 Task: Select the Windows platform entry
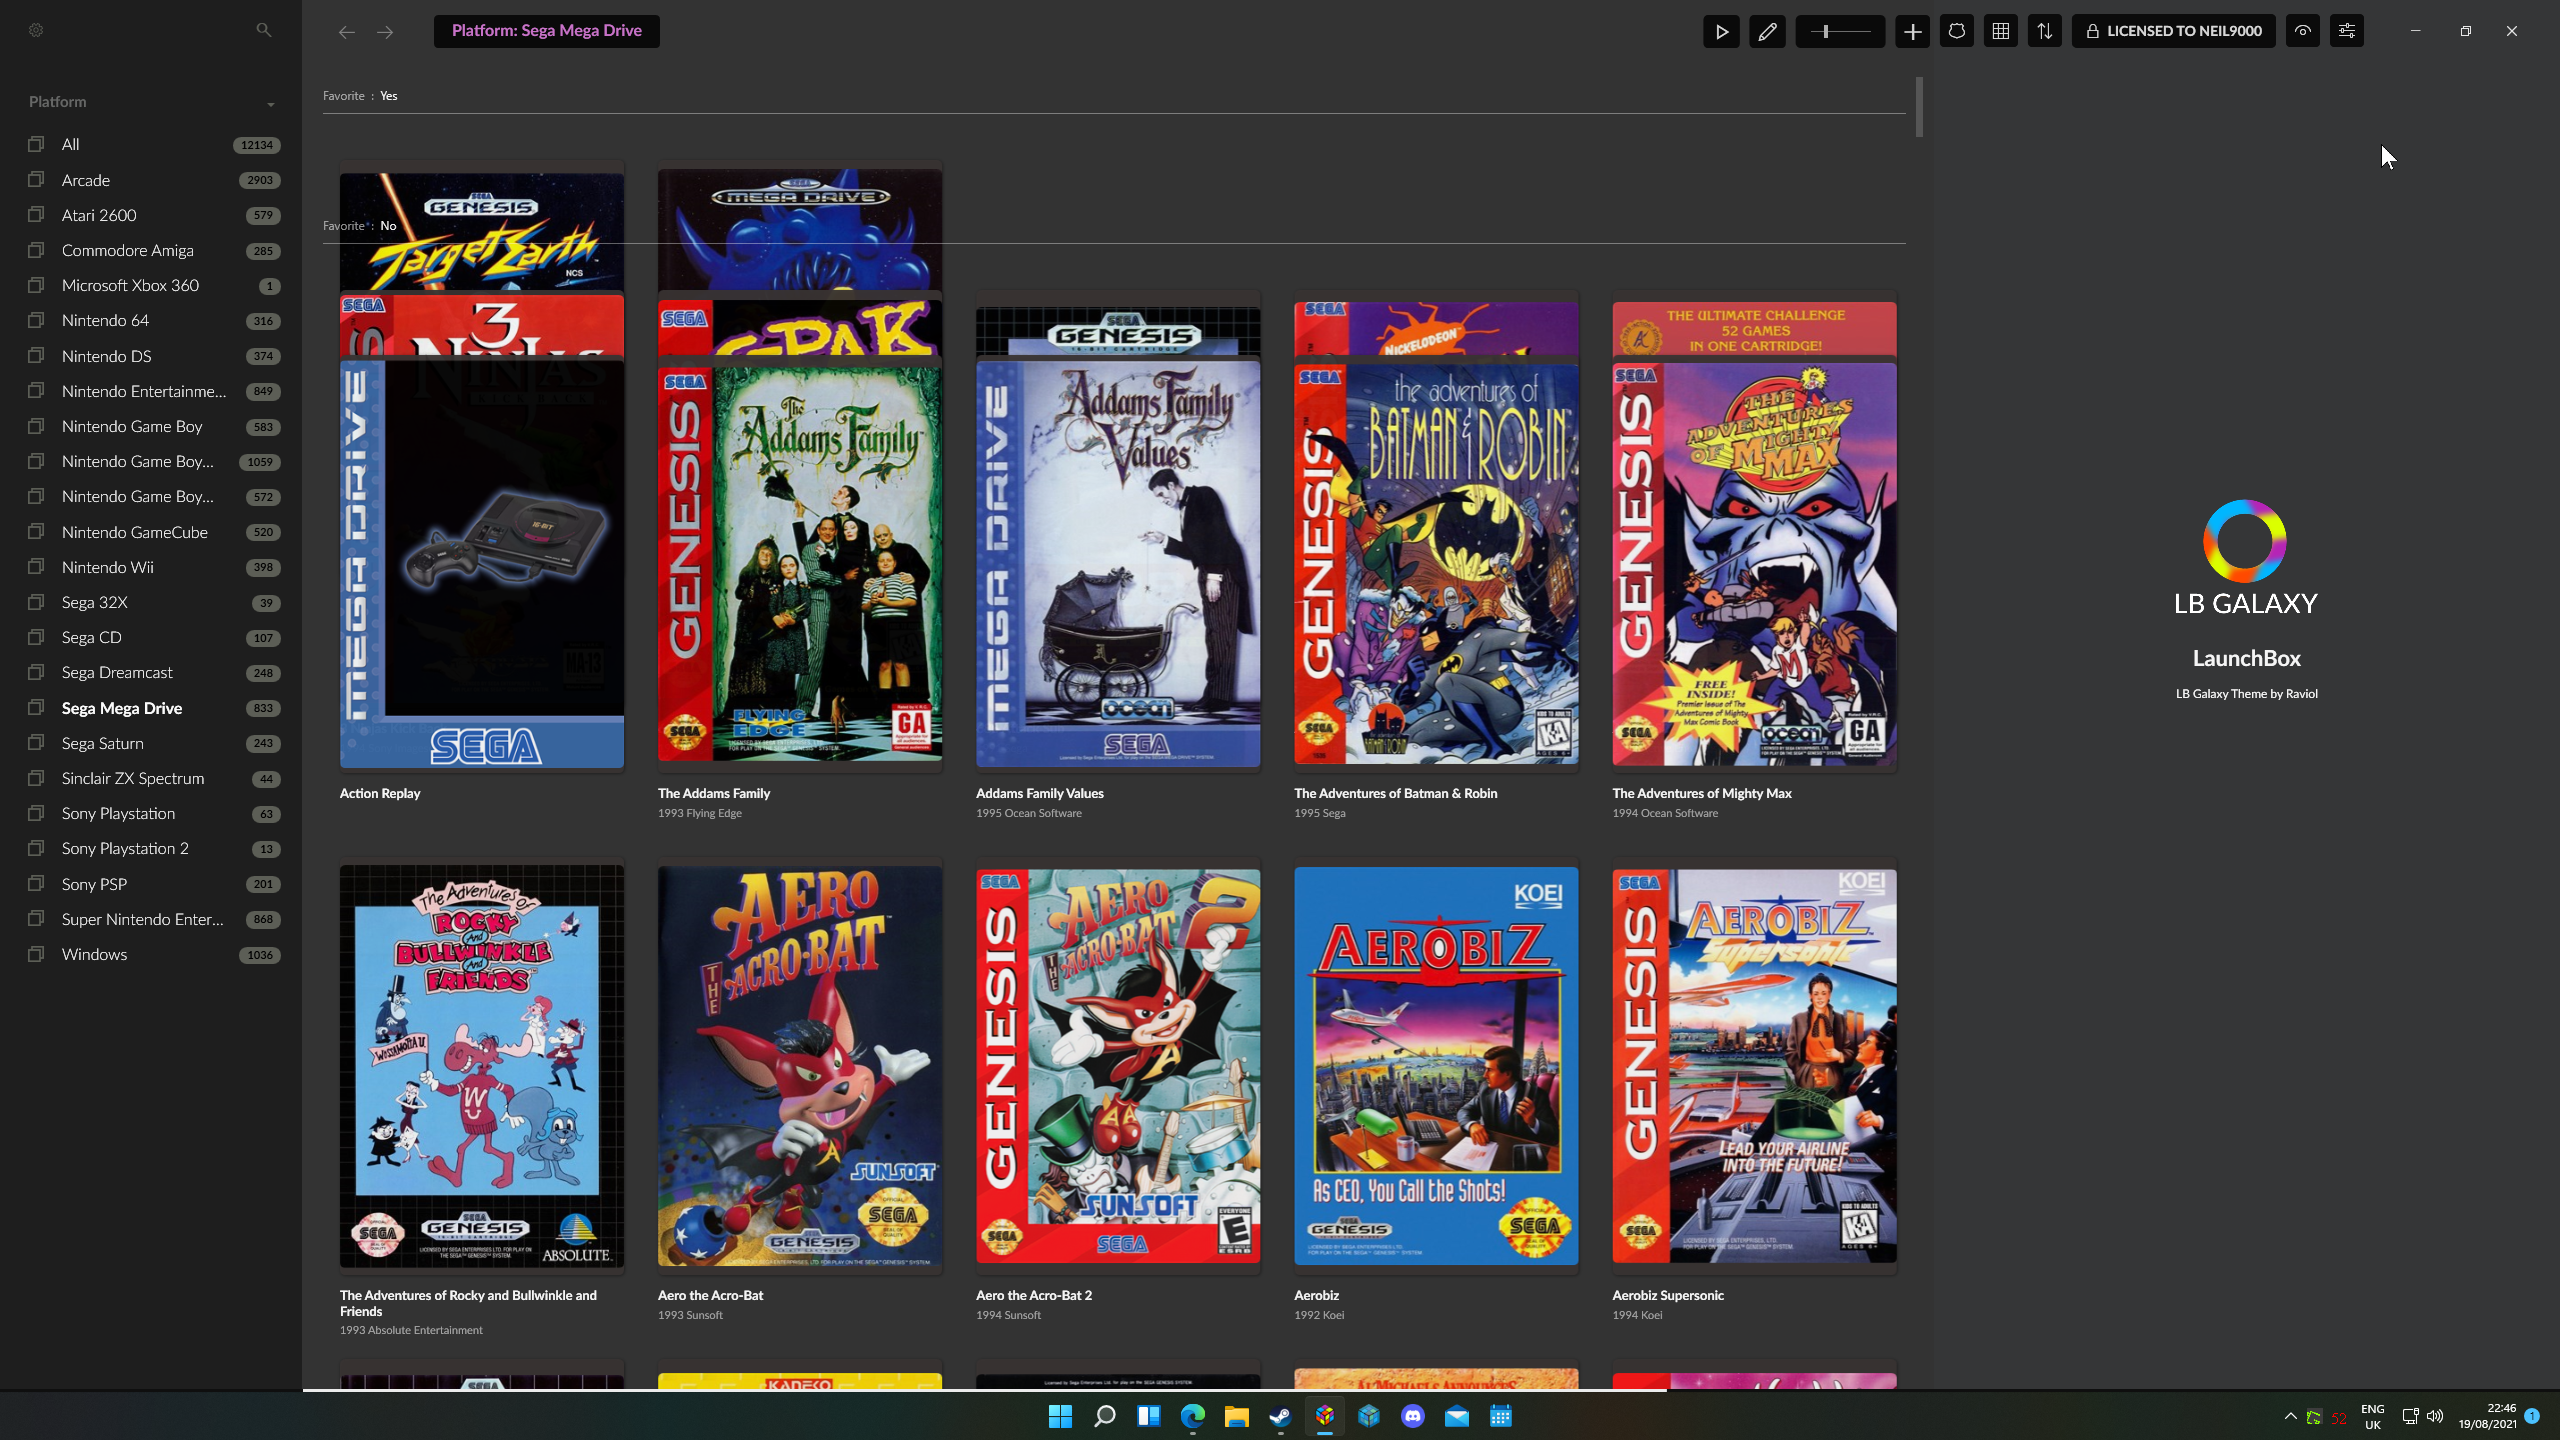(154, 954)
